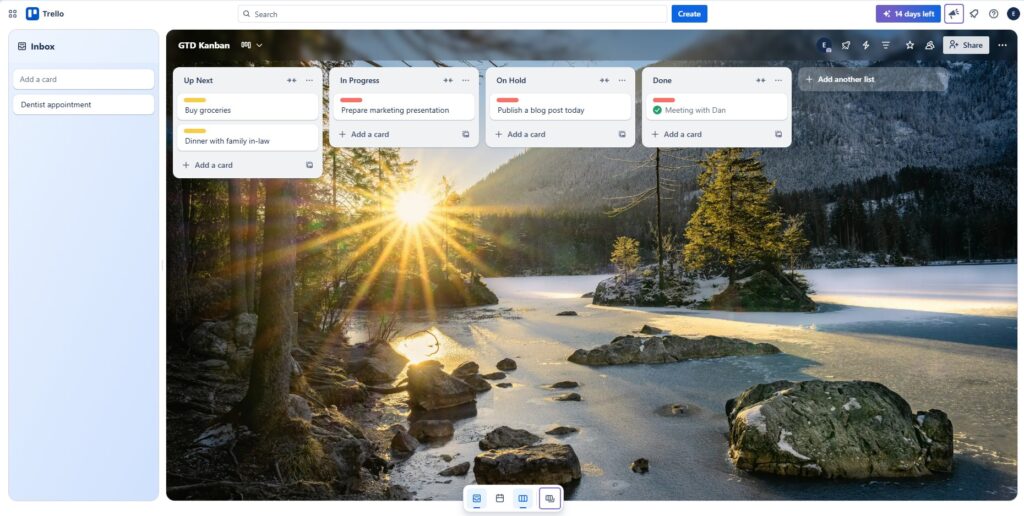Star the GTD Kanban board
1024x516 pixels.
pyautogui.click(x=910, y=45)
